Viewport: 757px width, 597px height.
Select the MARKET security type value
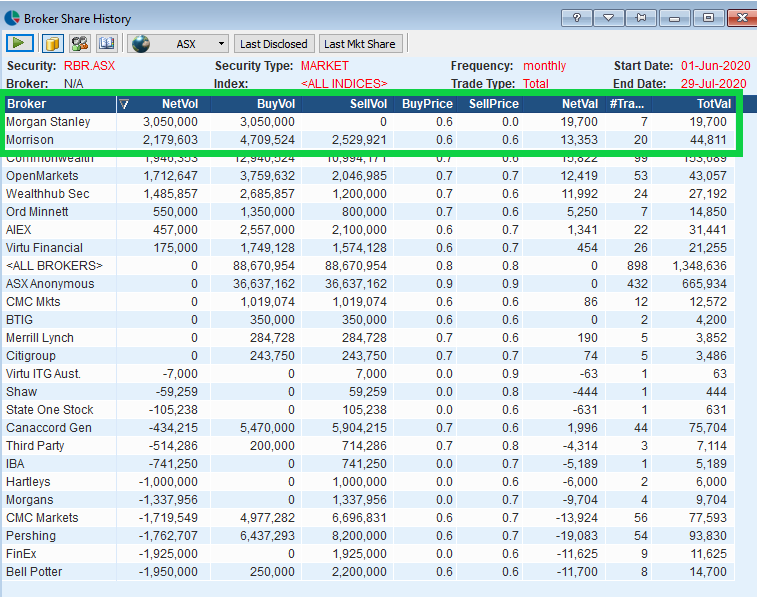(324, 66)
